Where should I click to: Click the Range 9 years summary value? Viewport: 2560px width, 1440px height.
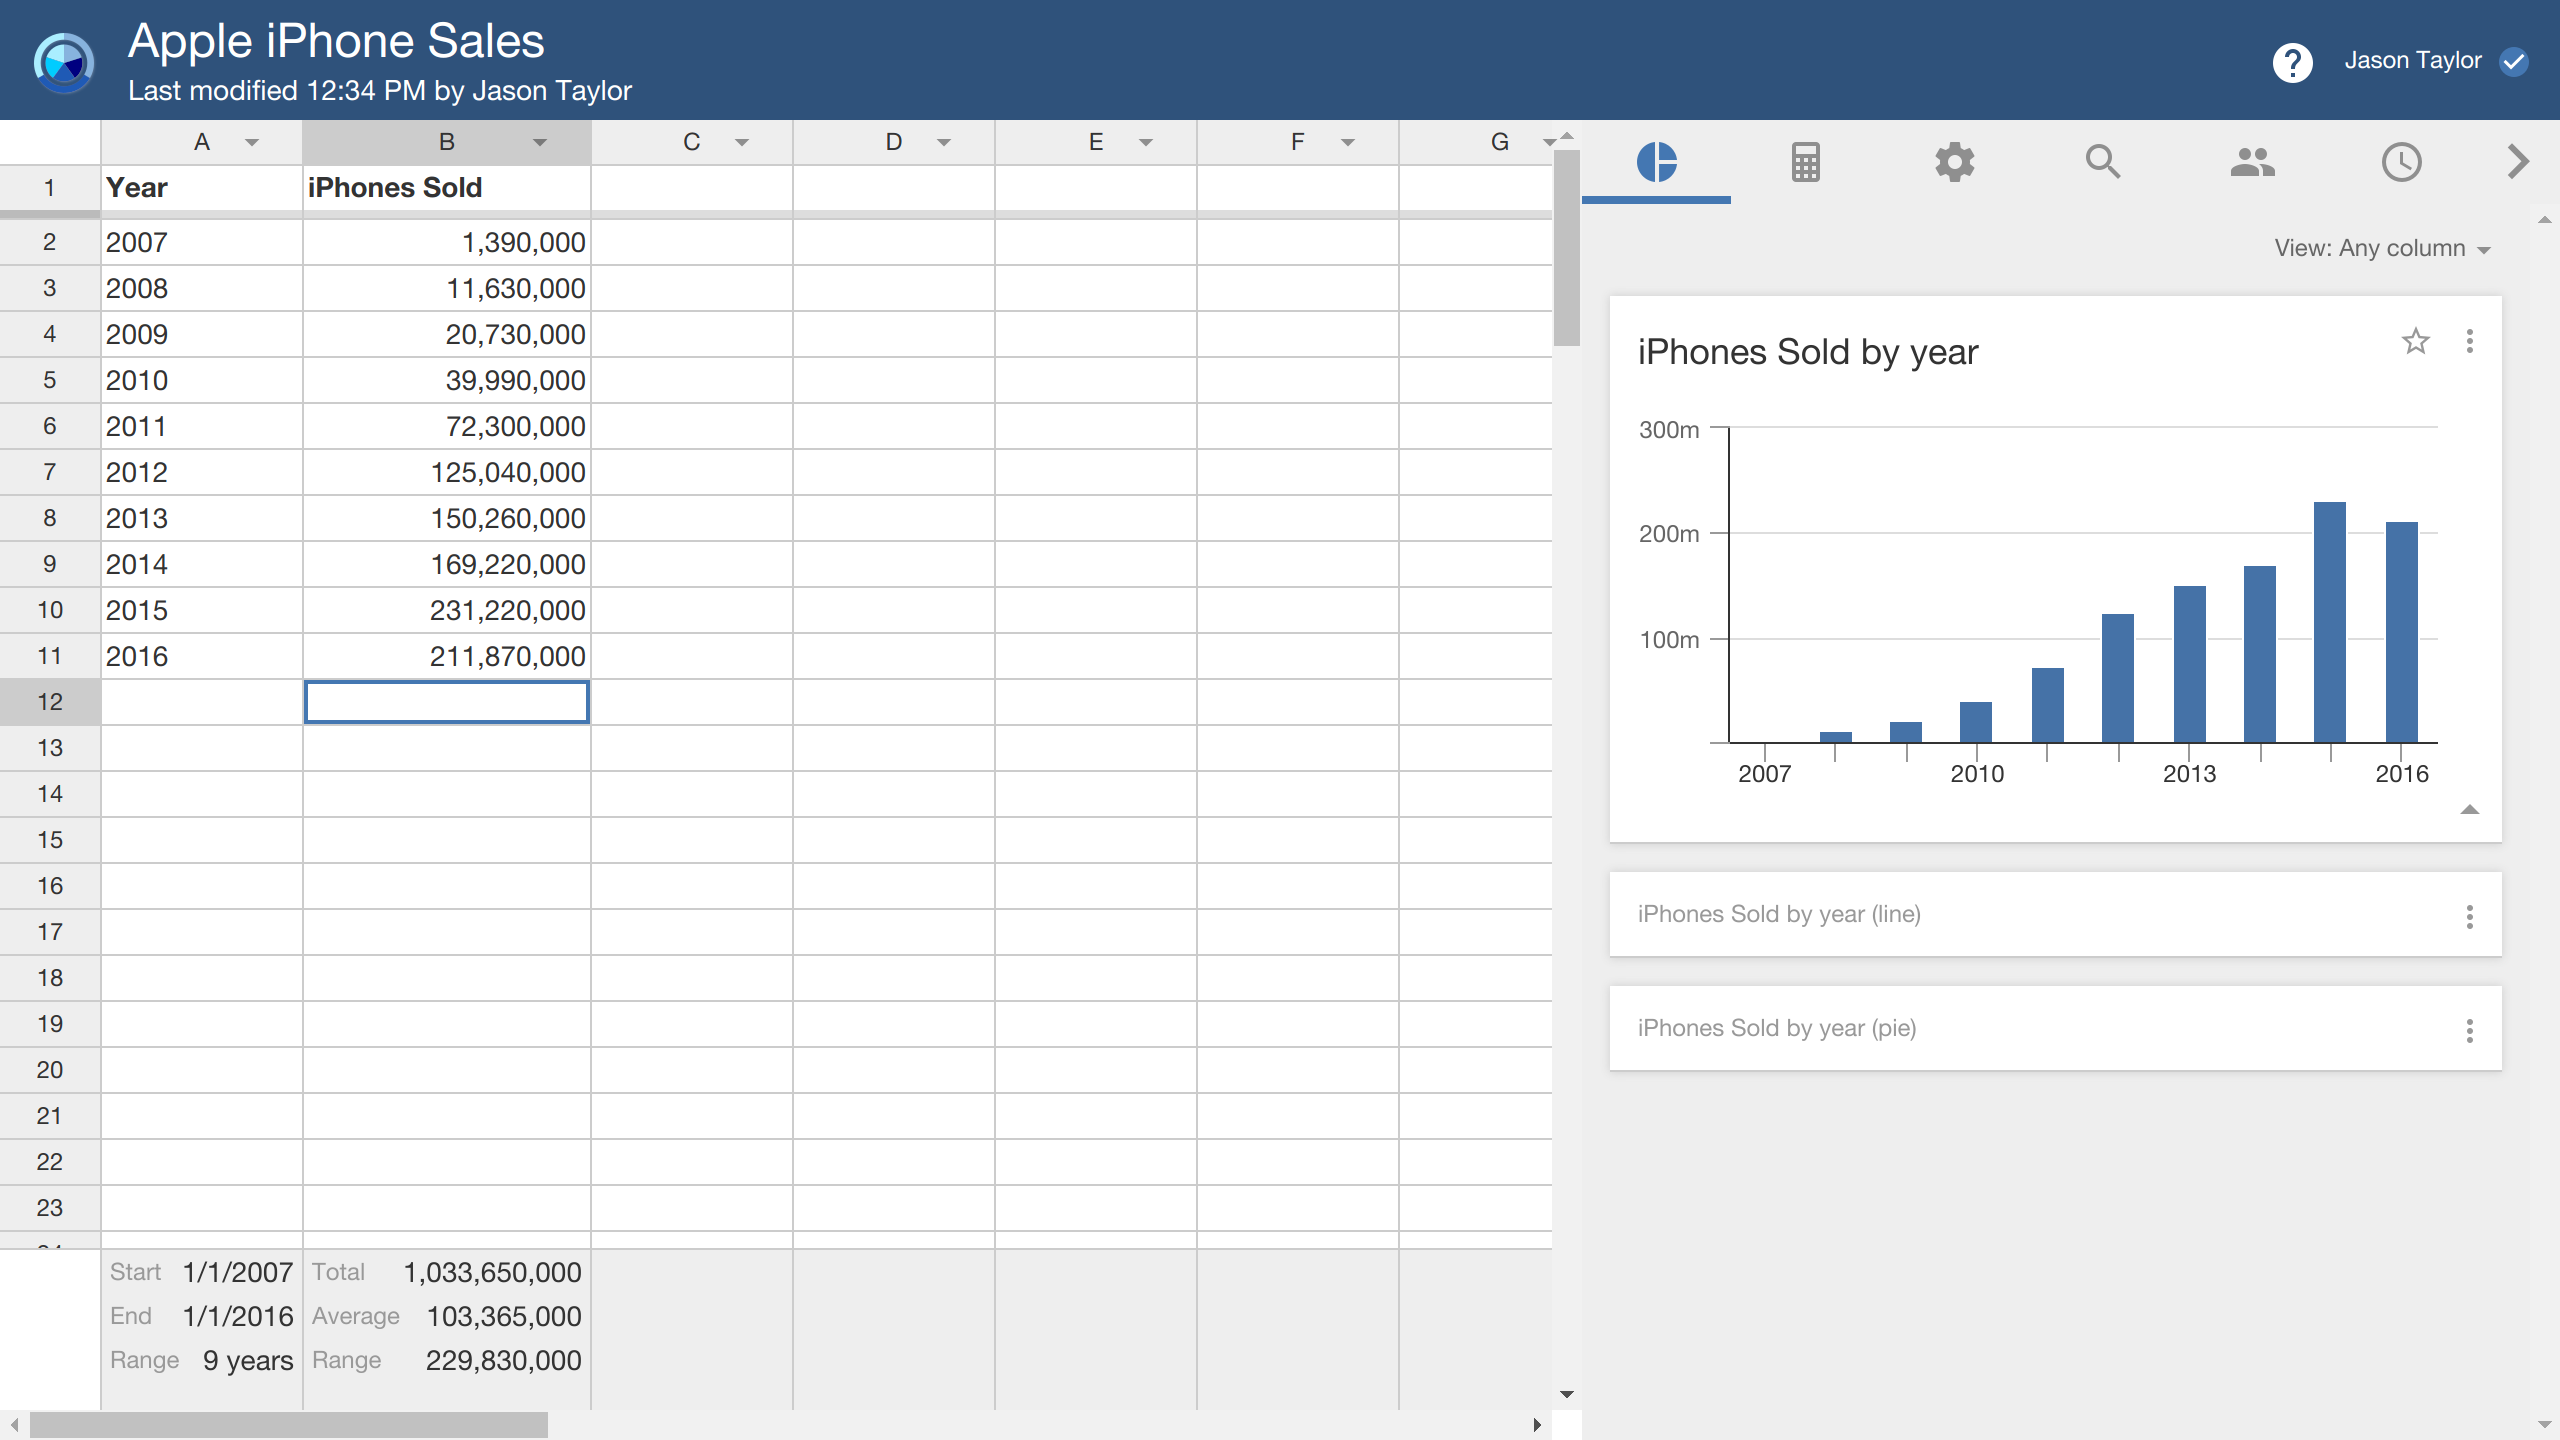(248, 1360)
